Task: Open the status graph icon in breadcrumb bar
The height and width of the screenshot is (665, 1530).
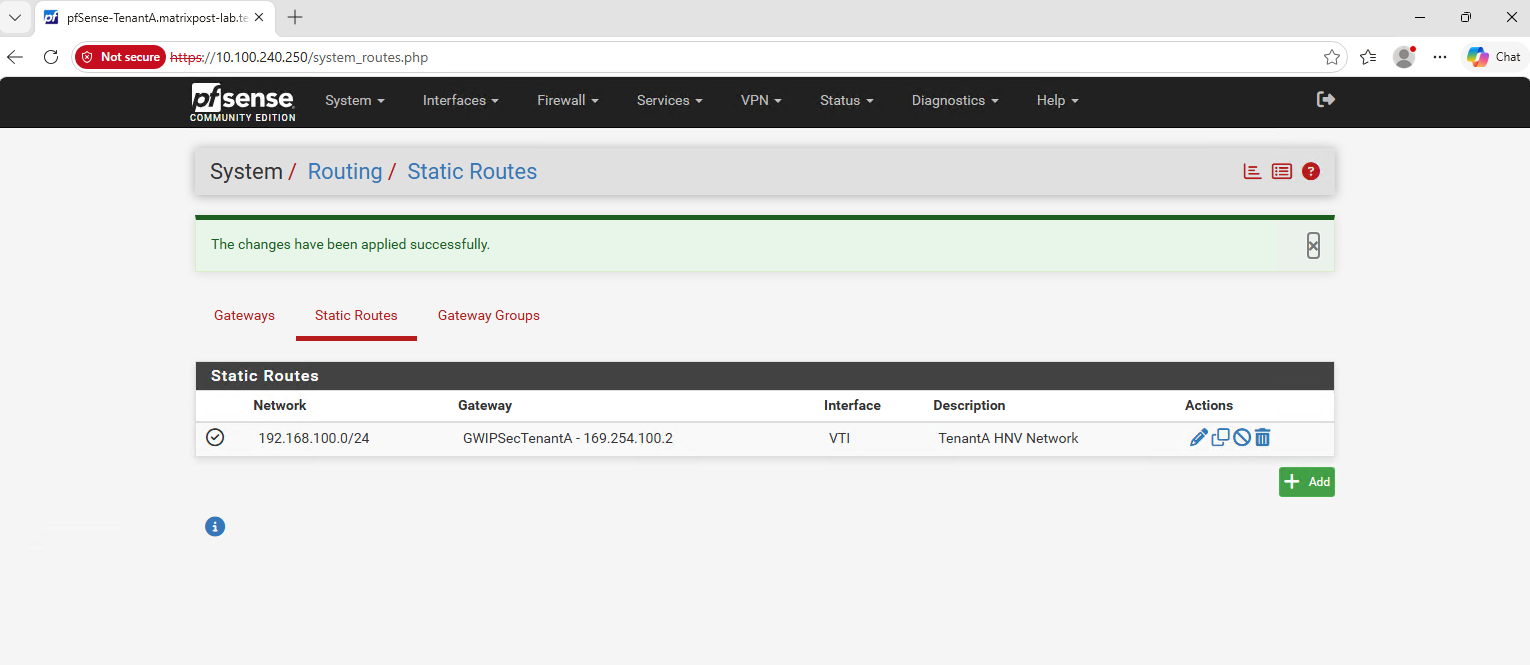Action: point(1252,171)
